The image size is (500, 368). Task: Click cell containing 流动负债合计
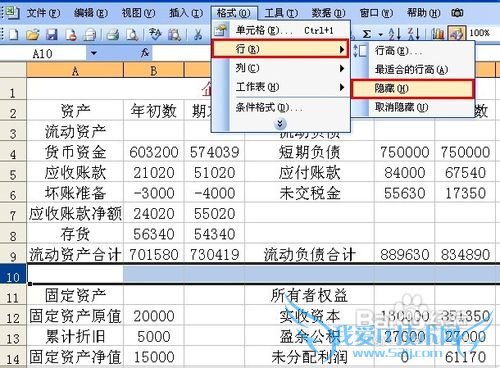pyautogui.click(x=309, y=254)
